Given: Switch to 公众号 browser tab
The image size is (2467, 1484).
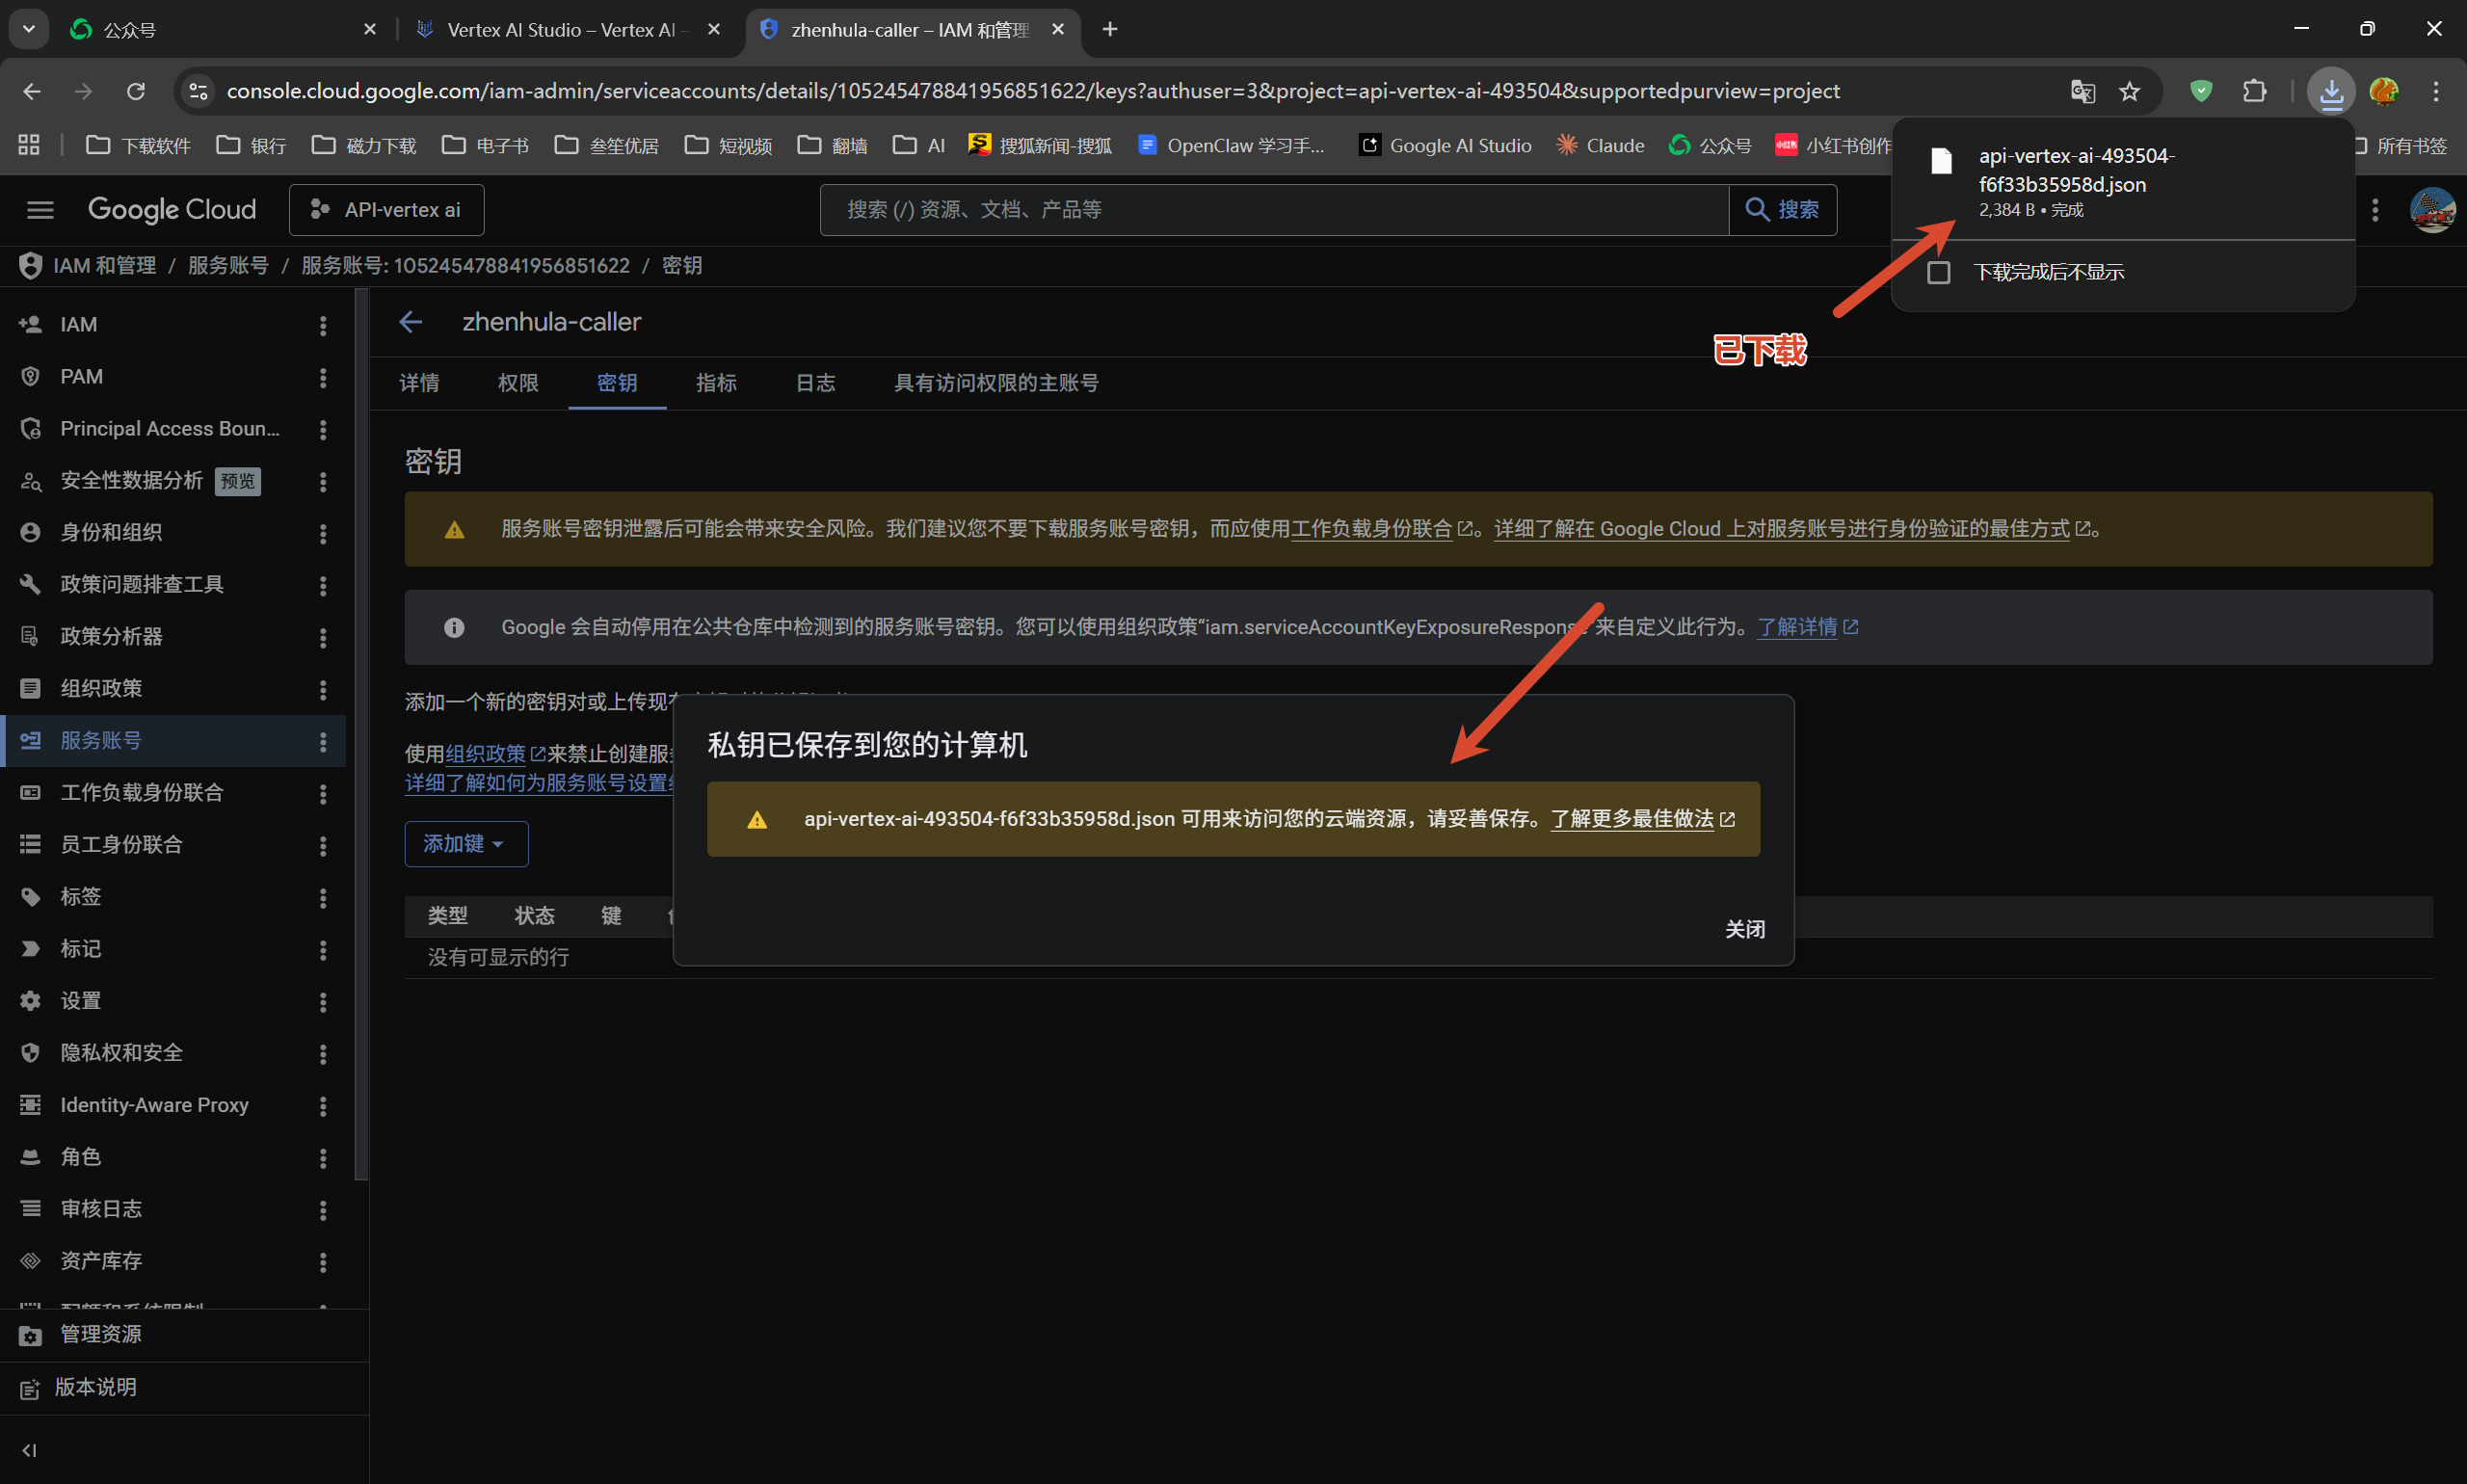Looking at the screenshot, I should (x=224, y=30).
